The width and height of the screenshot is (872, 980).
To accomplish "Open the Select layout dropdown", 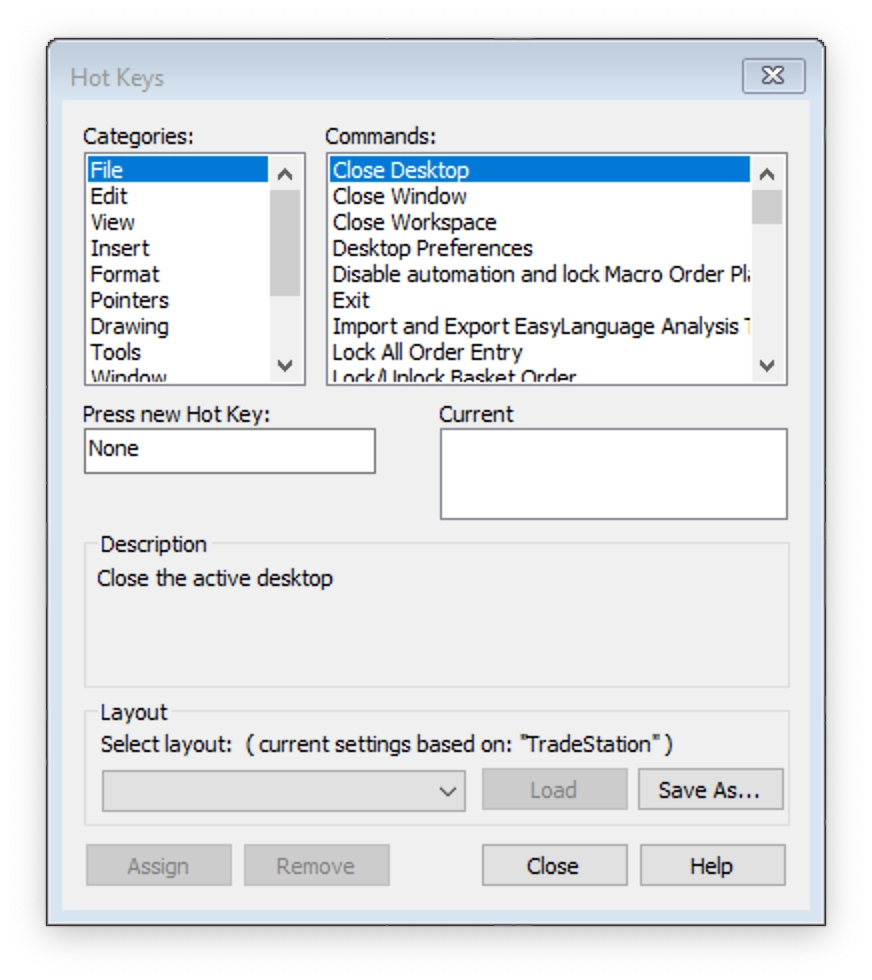I will (284, 791).
